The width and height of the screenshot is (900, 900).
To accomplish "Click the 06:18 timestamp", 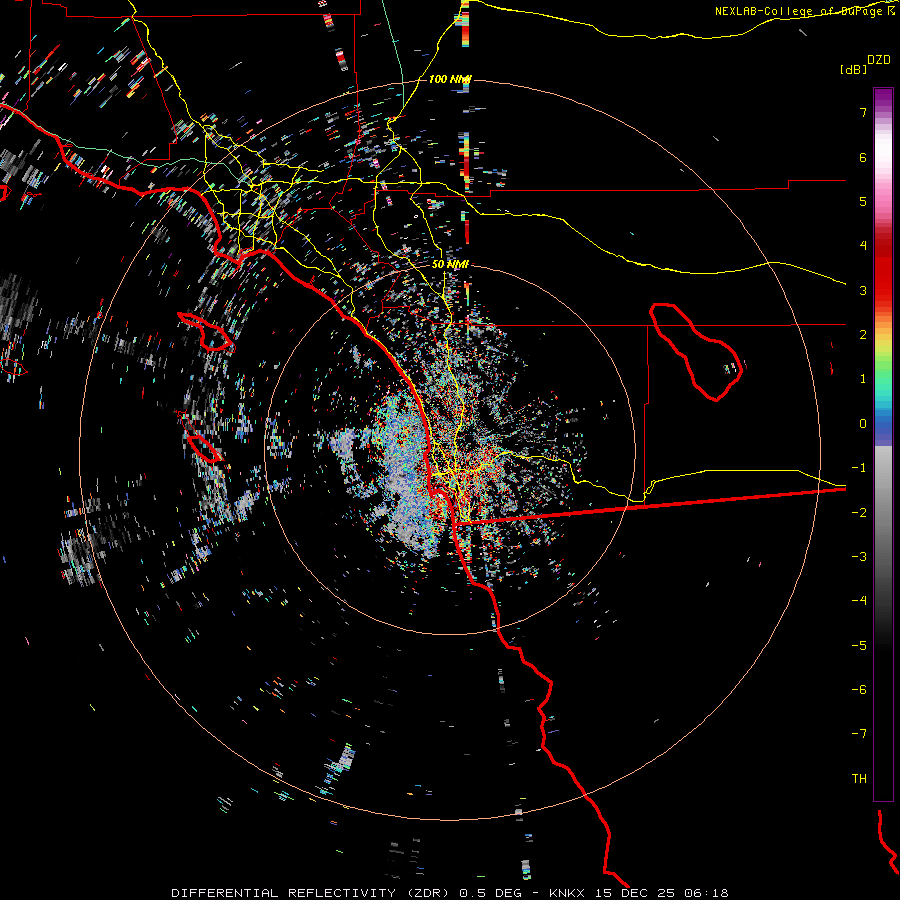I will pyautogui.click(x=706, y=893).
